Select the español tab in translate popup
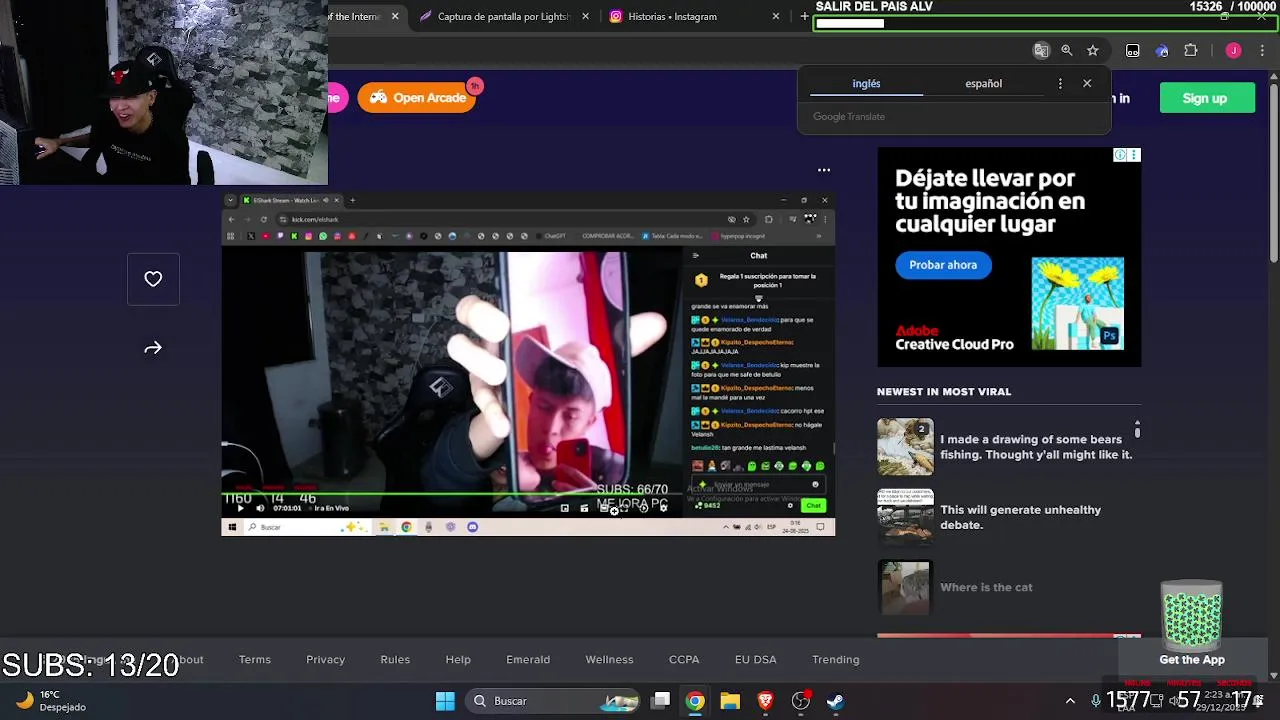Image resolution: width=1280 pixels, height=720 pixels. click(x=983, y=84)
